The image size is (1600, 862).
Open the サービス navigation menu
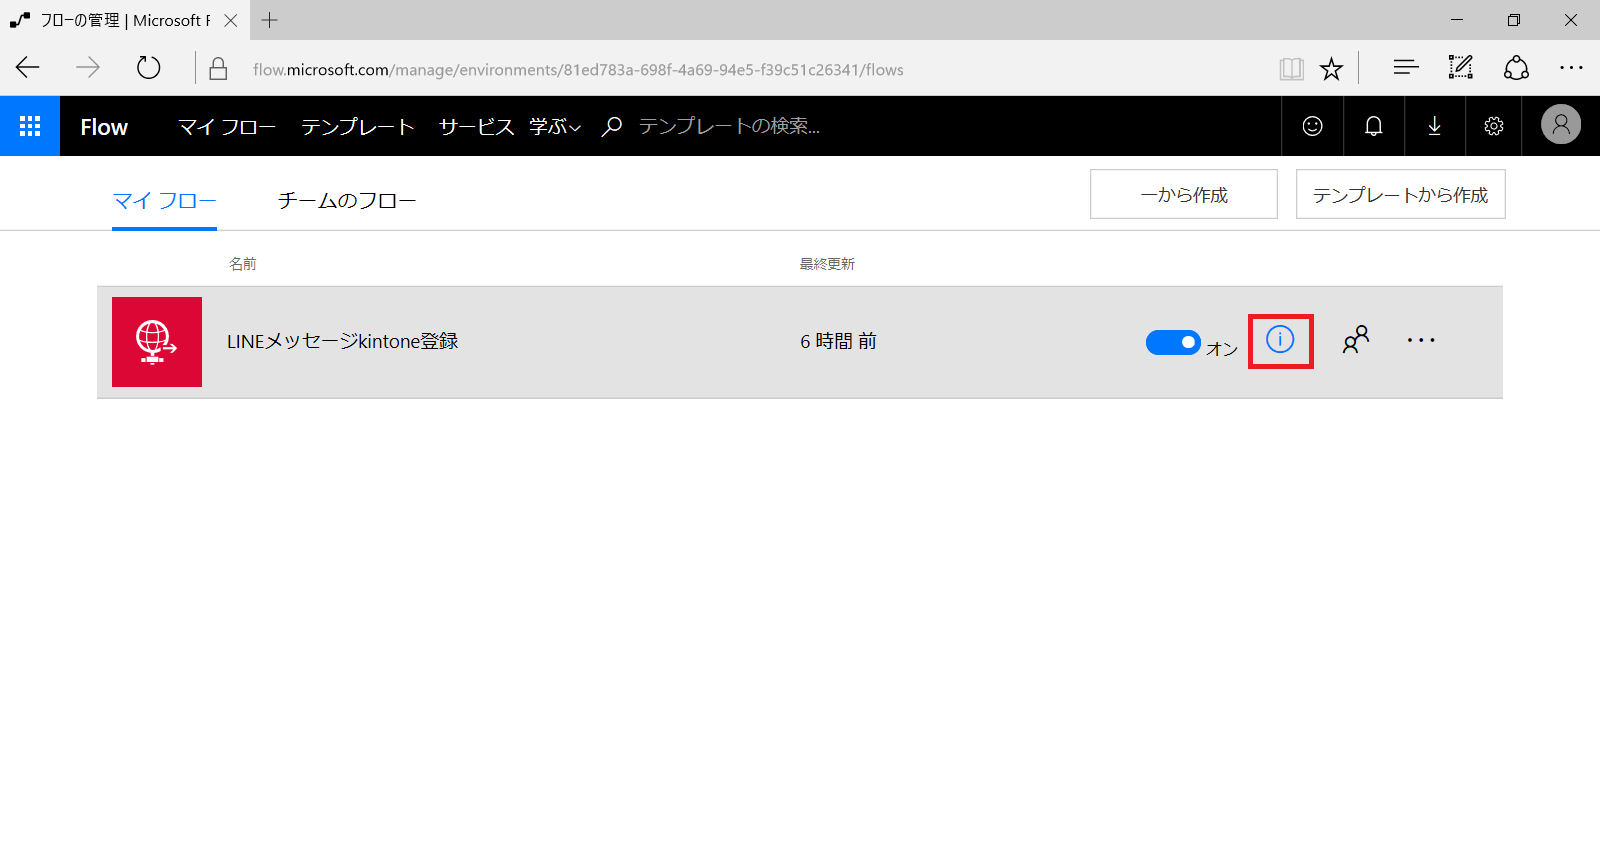(476, 127)
